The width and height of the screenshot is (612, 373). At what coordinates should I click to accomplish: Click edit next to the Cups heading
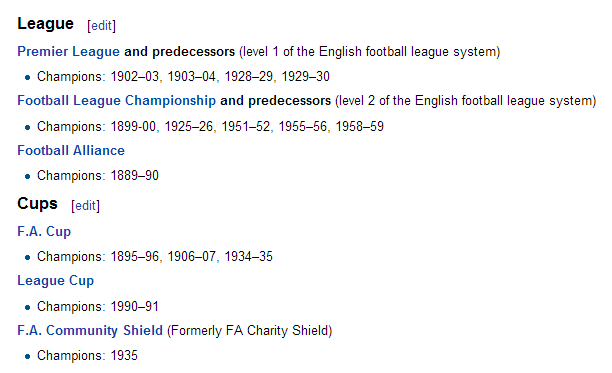click(85, 206)
